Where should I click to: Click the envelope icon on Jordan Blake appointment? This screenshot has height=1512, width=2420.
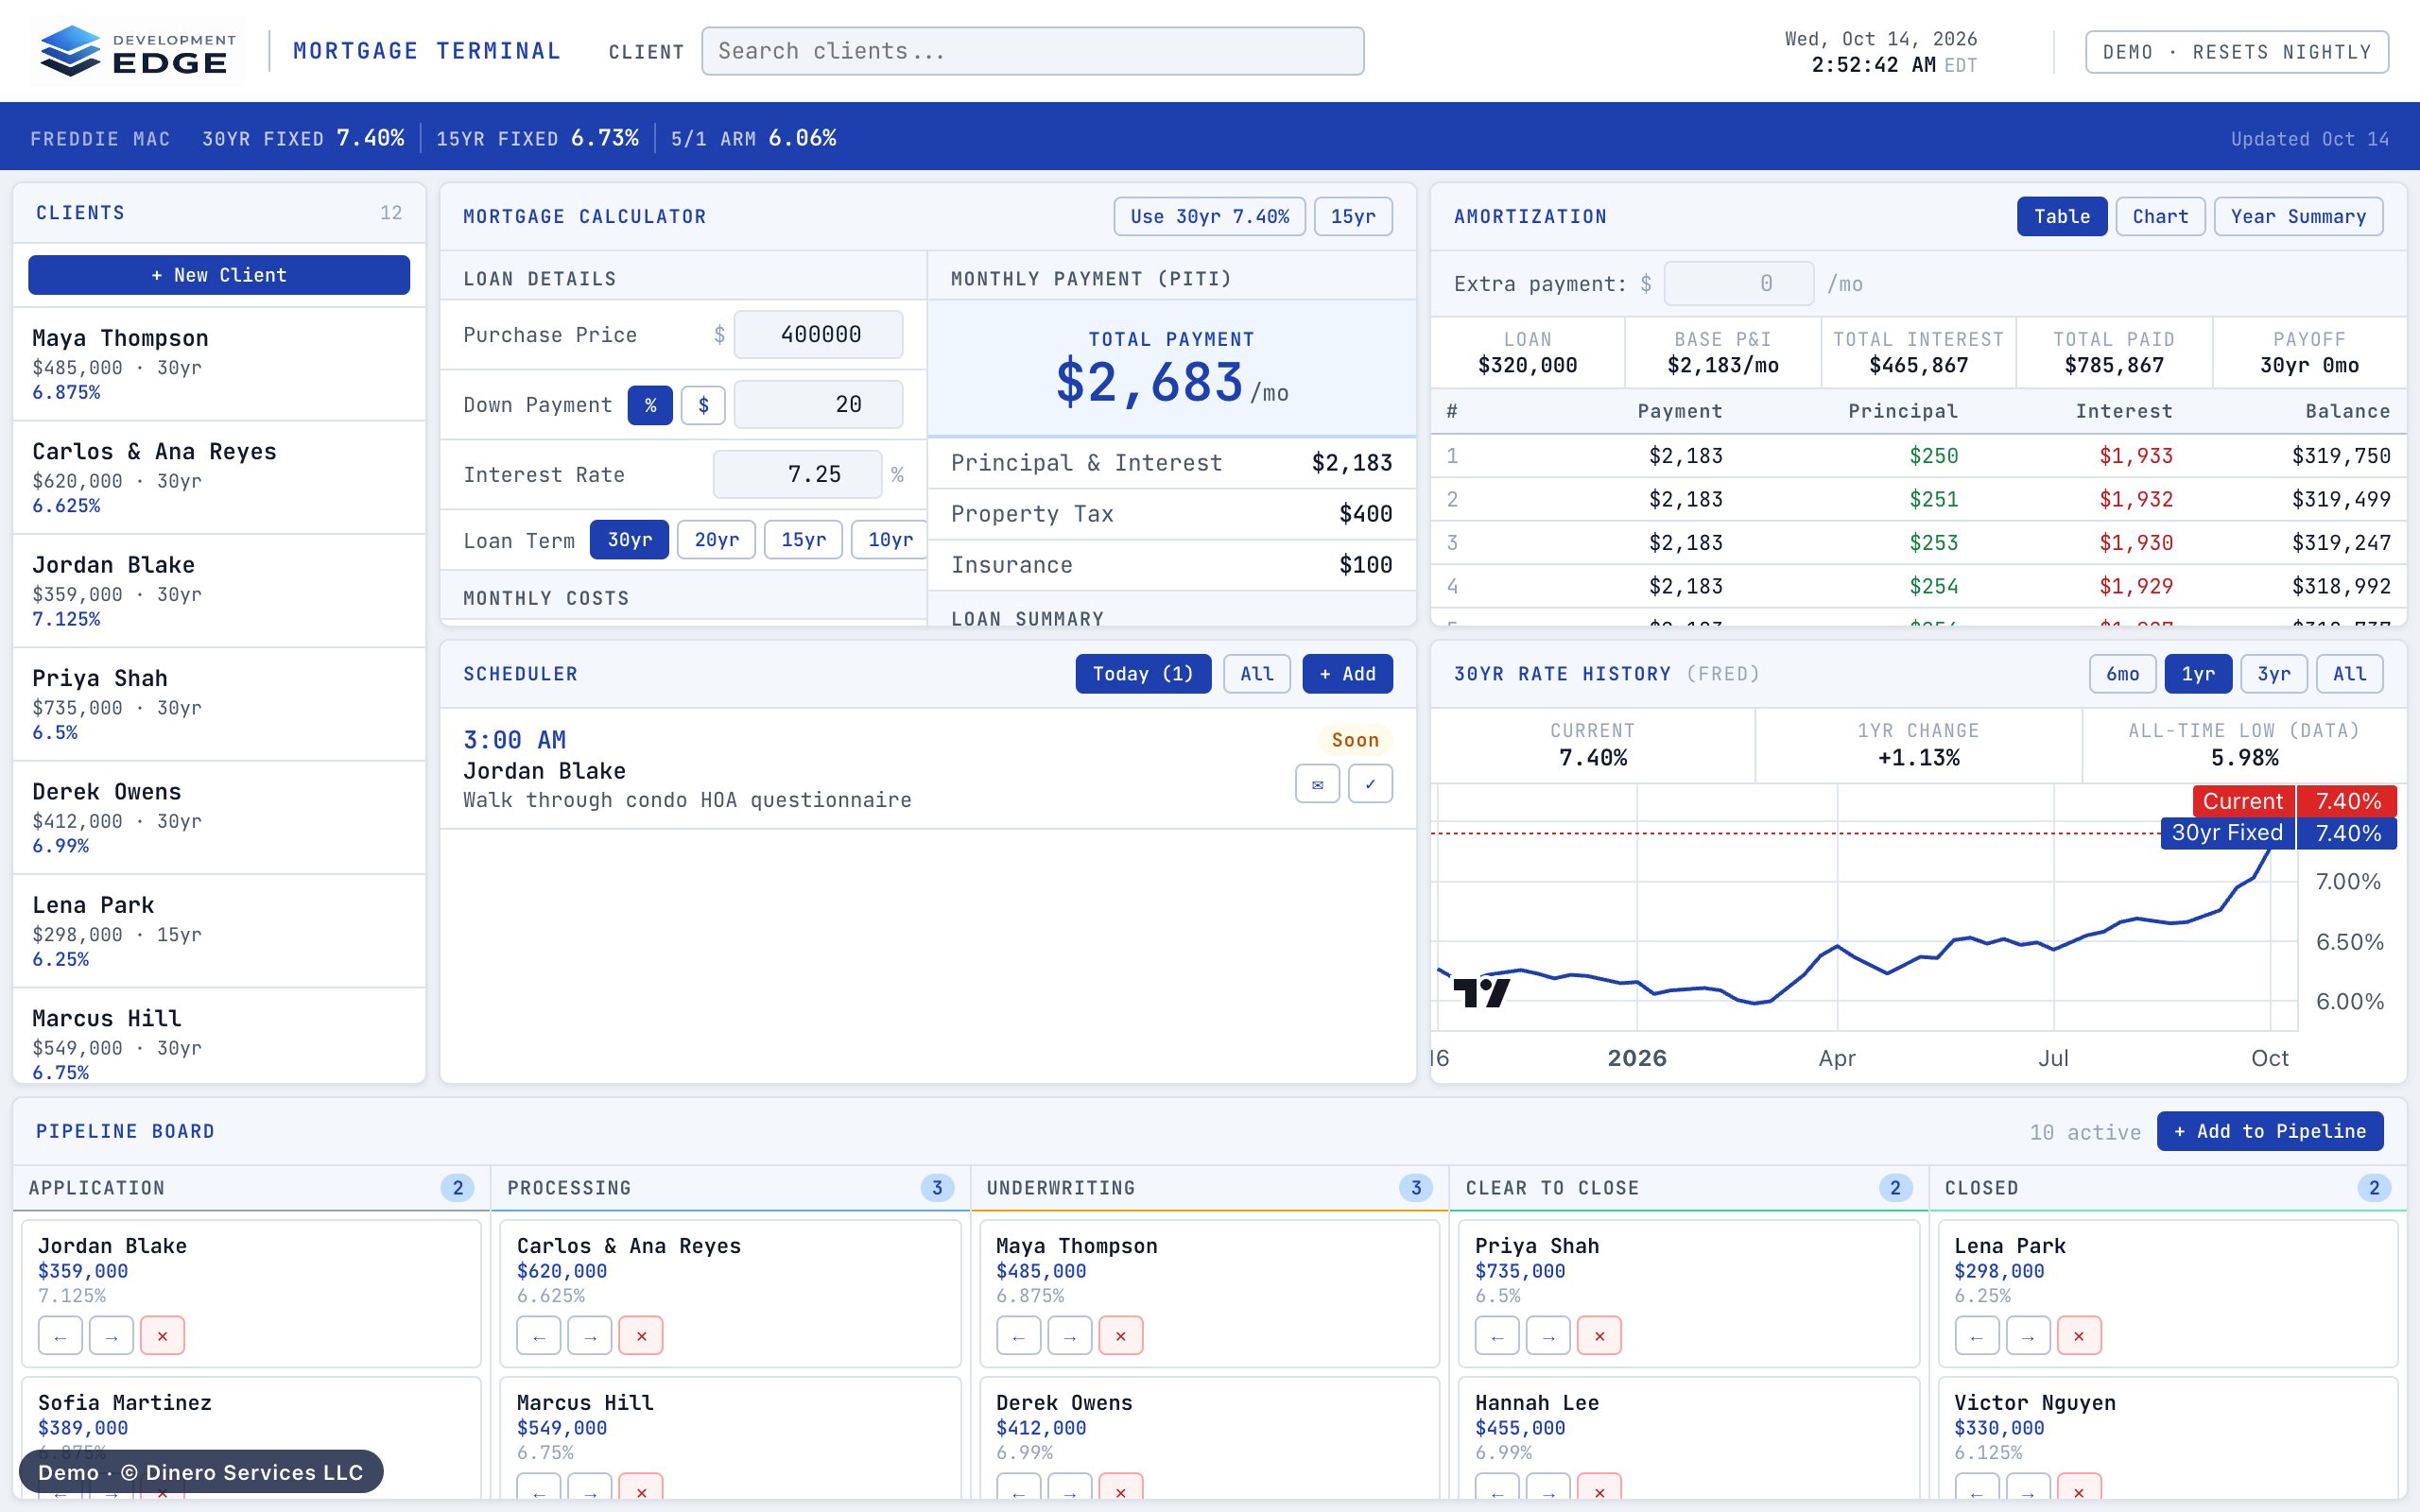click(1317, 784)
